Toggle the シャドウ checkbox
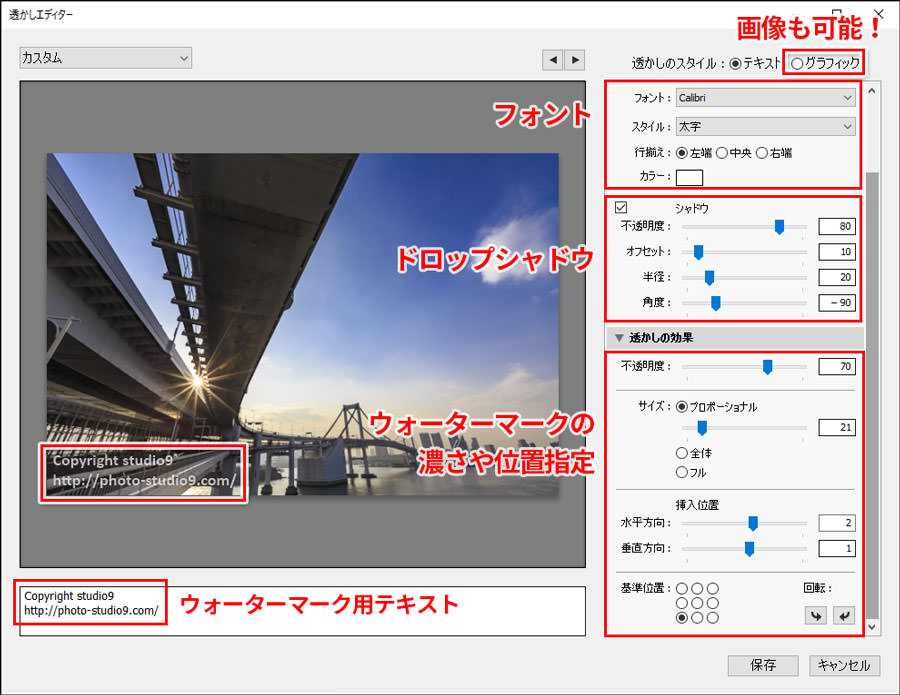The height and width of the screenshot is (695, 900). click(621, 208)
